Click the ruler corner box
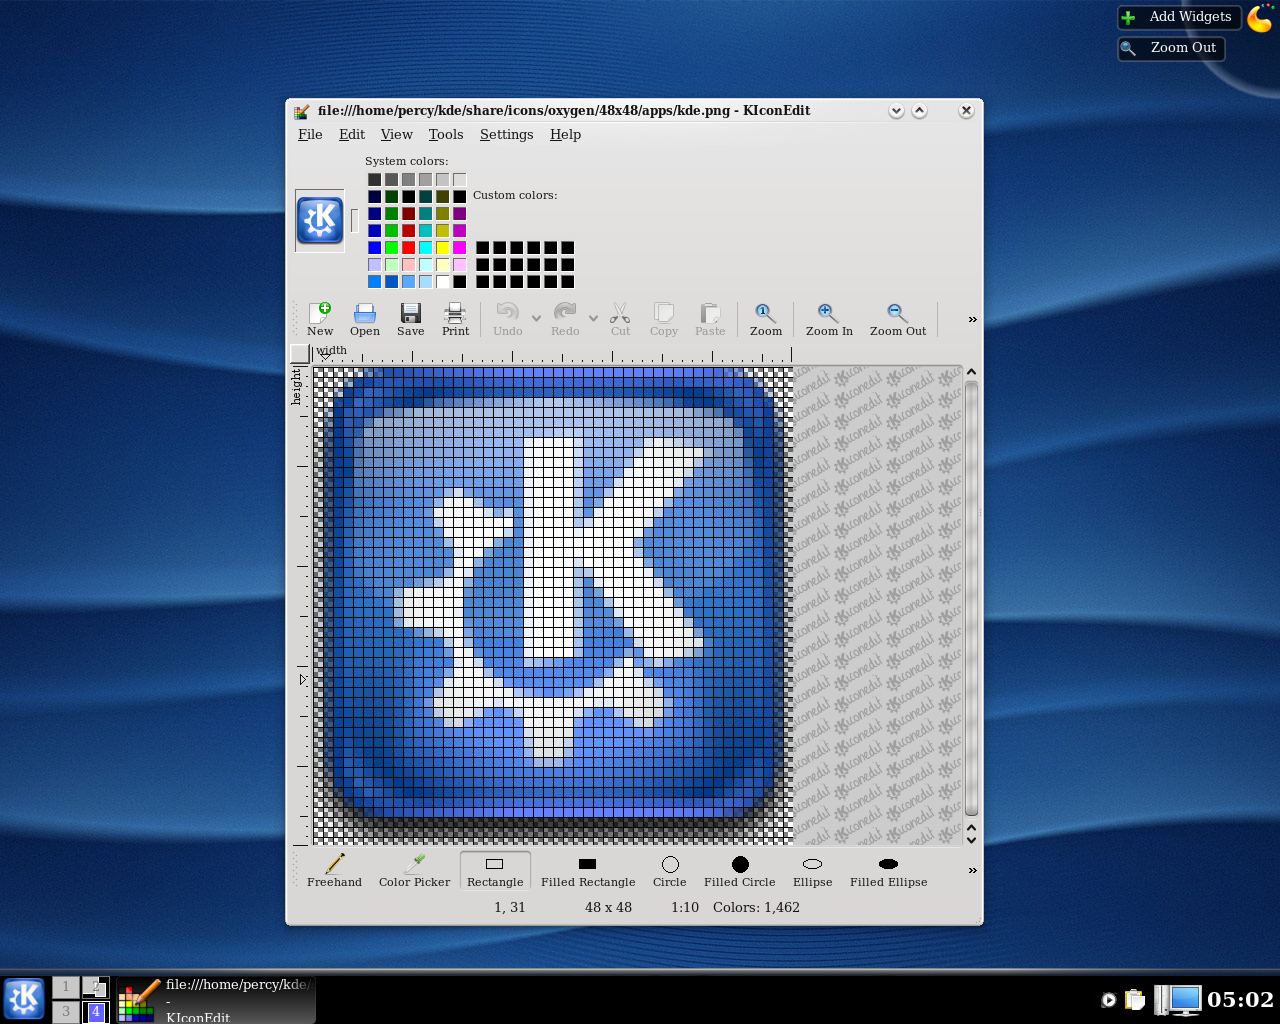Viewport: 1280px width, 1024px height. tap(299, 353)
